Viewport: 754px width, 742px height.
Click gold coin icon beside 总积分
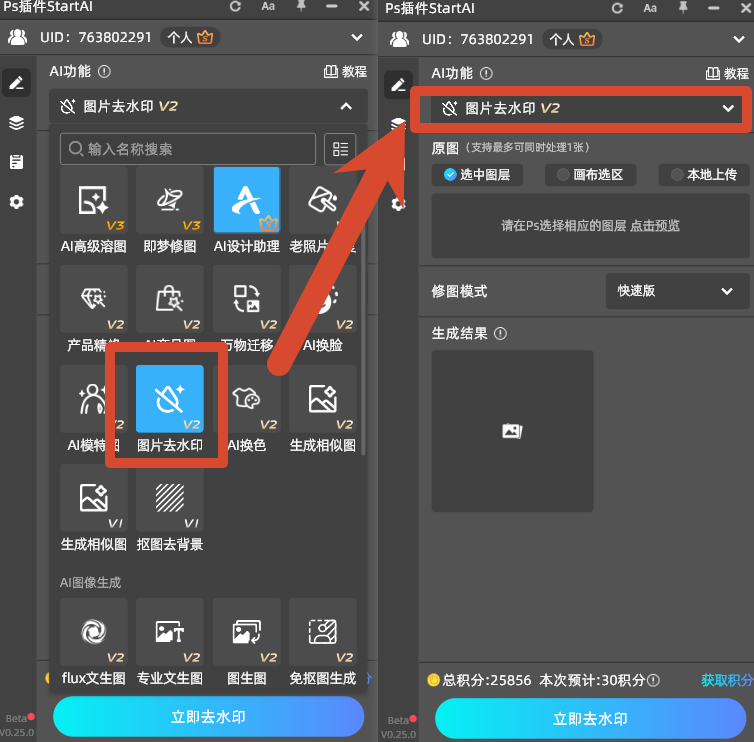click(x=433, y=680)
